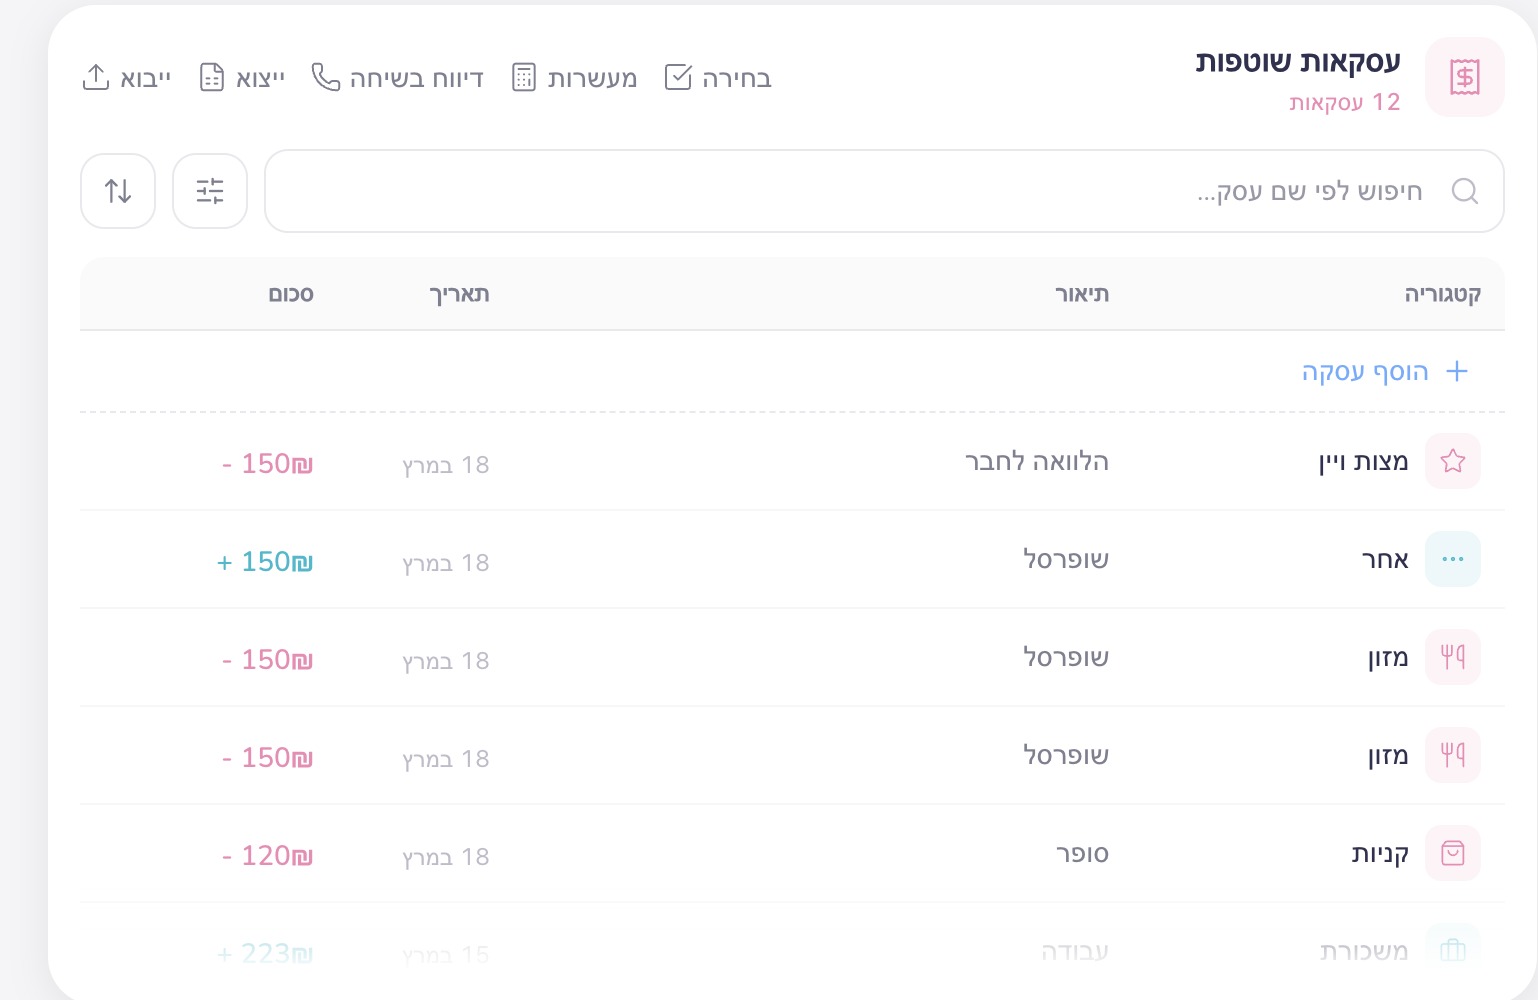Open phone call reporting (דיווח בשיחה)
The image size is (1538, 1000).
pos(397,78)
